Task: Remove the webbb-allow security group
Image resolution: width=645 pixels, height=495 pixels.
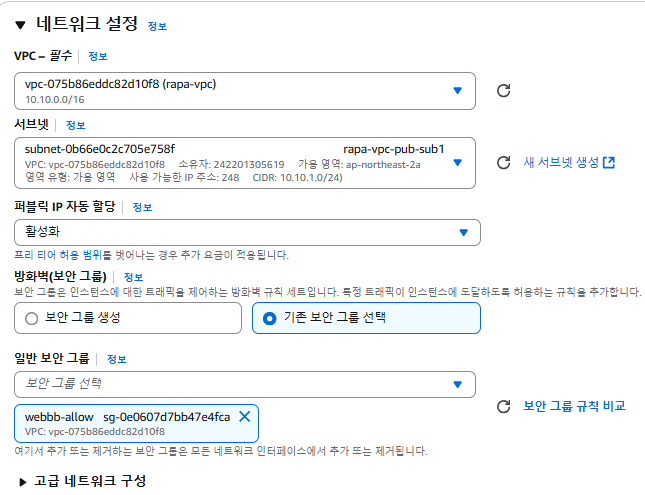Action: 245,416
